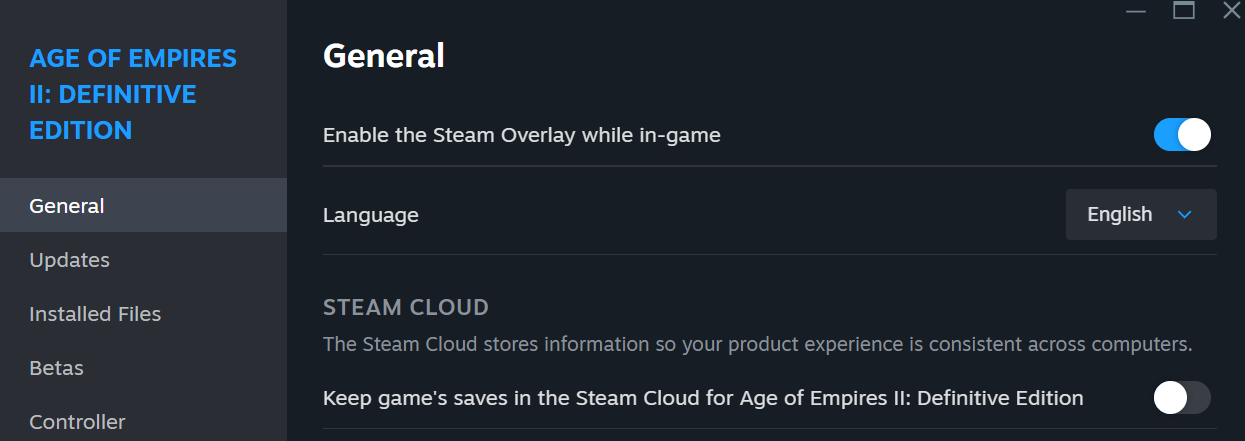Minimize the properties window
The width and height of the screenshot is (1245, 441).
1135,11
